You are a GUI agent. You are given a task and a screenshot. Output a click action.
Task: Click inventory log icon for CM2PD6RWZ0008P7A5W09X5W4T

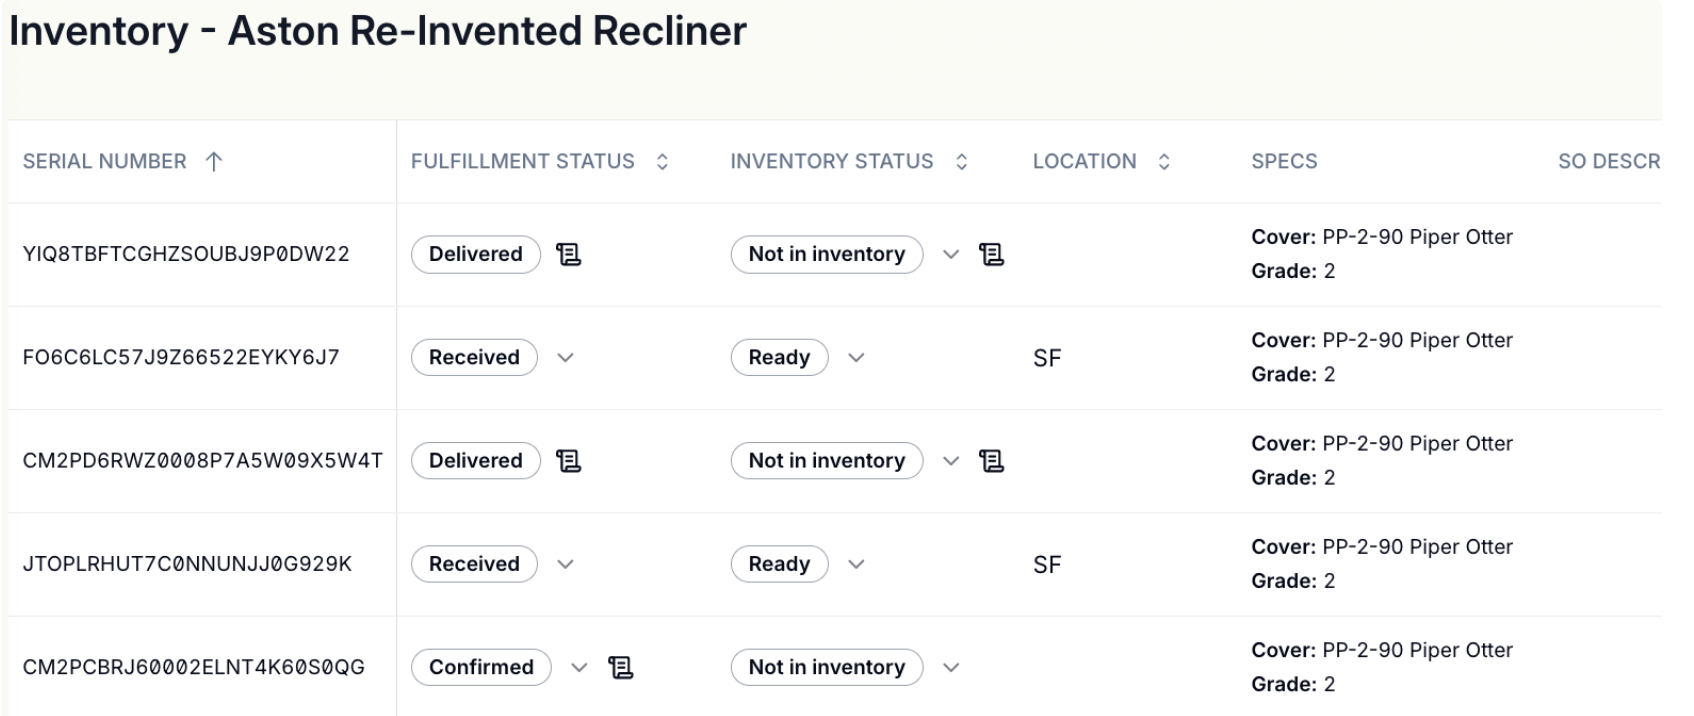click(x=991, y=461)
